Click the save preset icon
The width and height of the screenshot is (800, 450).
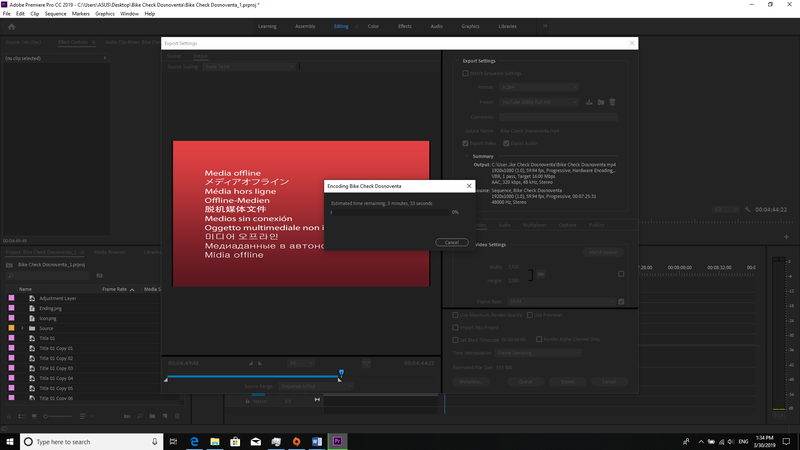590,102
